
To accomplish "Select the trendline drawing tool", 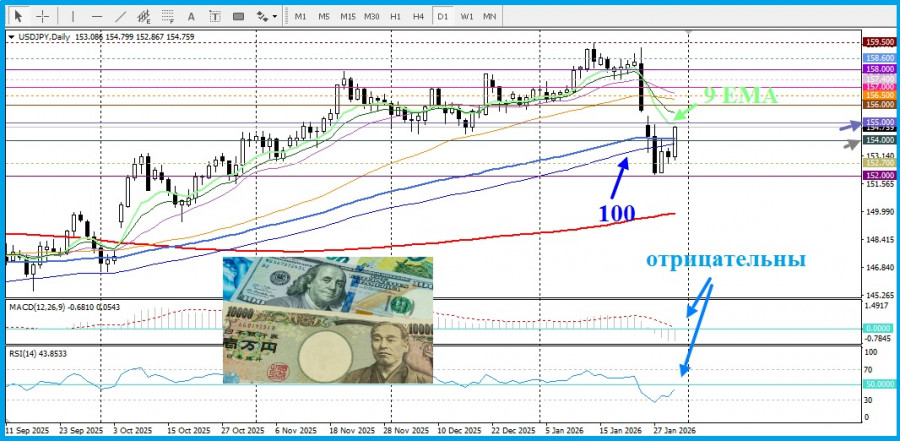I will click(121, 16).
